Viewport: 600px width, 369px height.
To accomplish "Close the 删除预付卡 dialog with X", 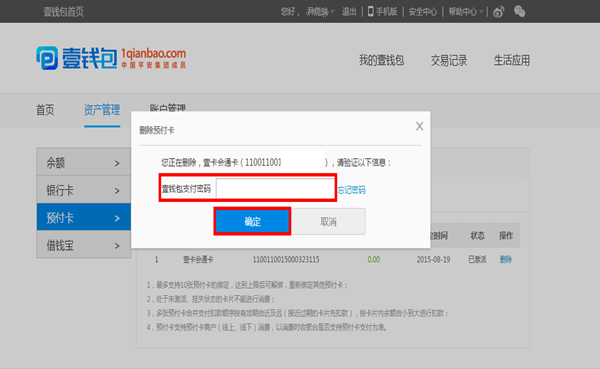I will (419, 126).
